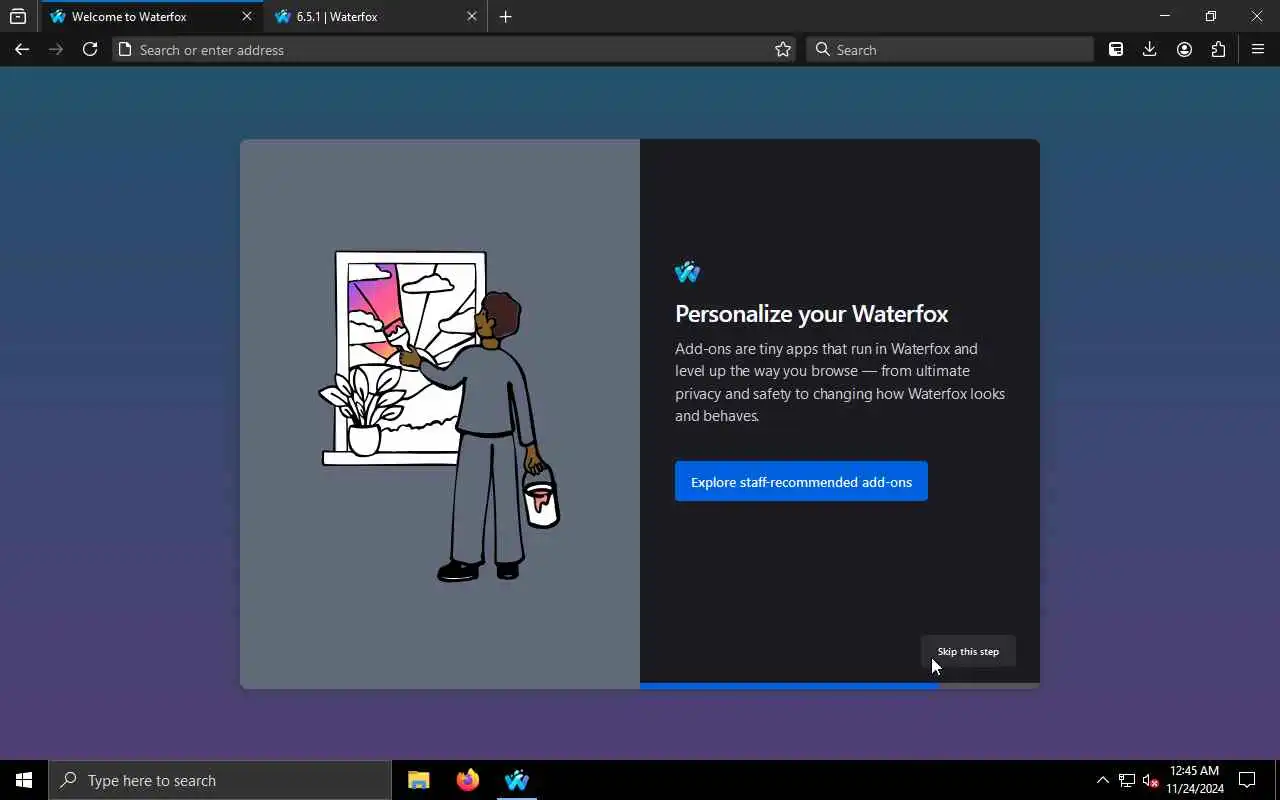The height and width of the screenshot is (800, 1280).
Task: Click the address bar field
Action: [x=453, y=49]
